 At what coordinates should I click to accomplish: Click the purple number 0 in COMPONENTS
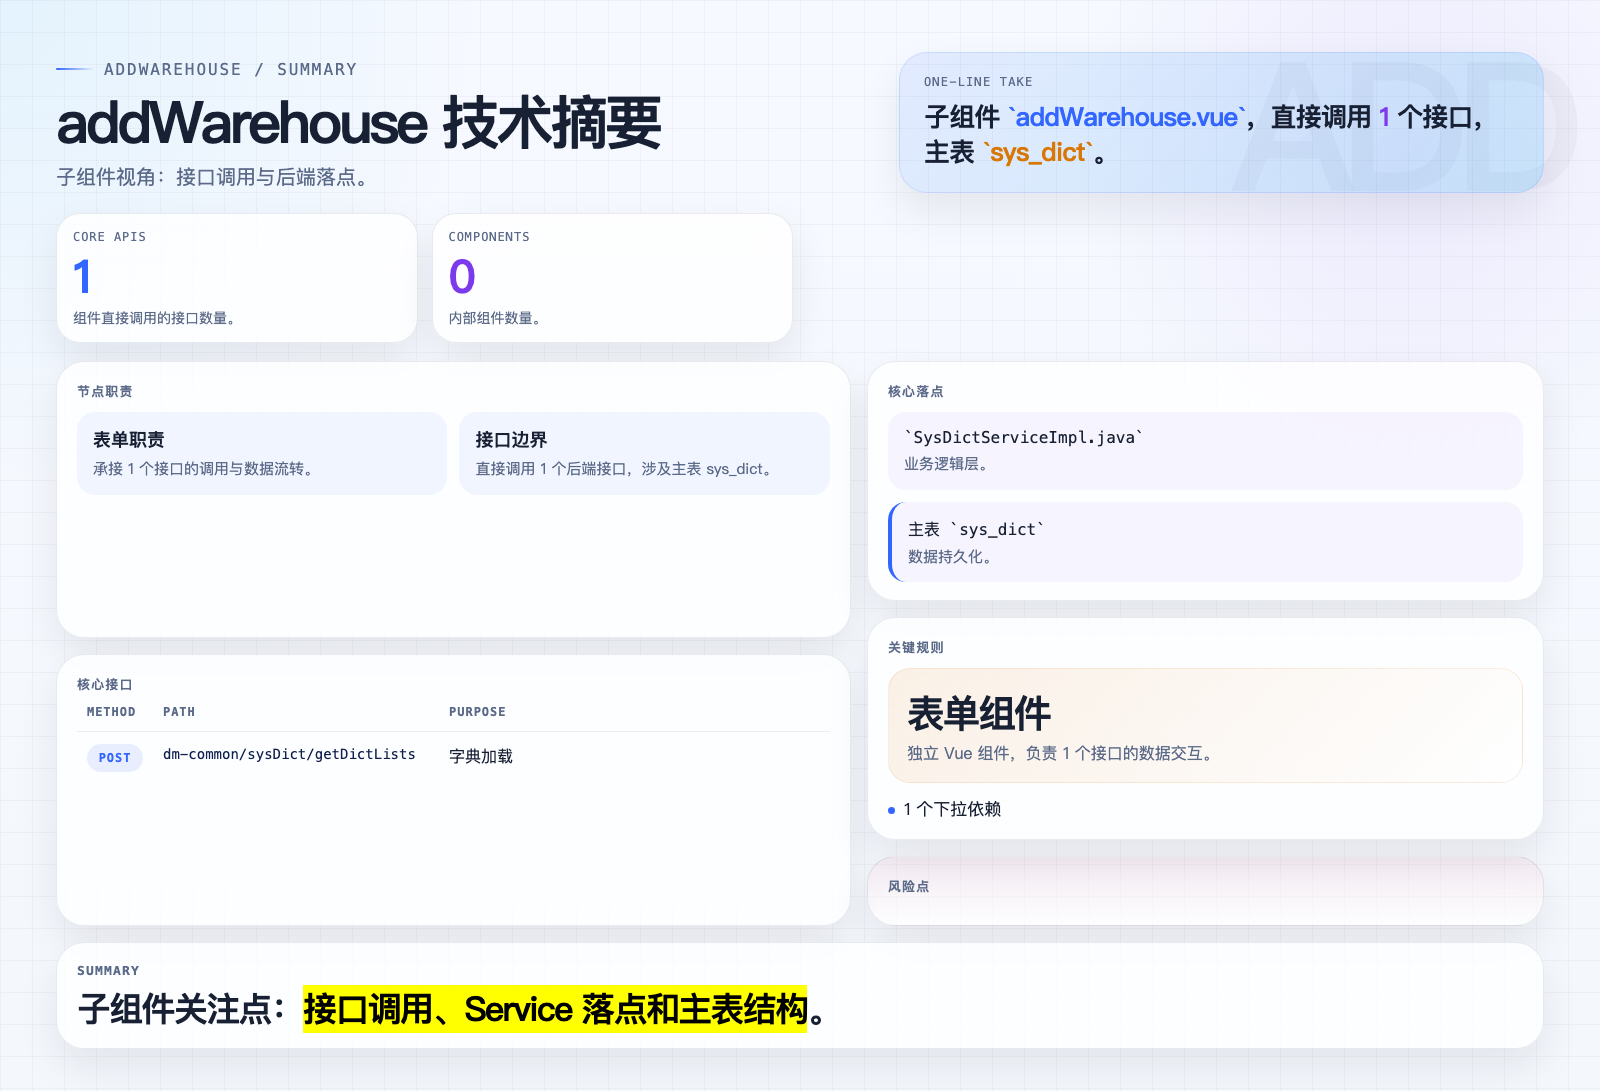pyautogui.click(x=462, y=277)
